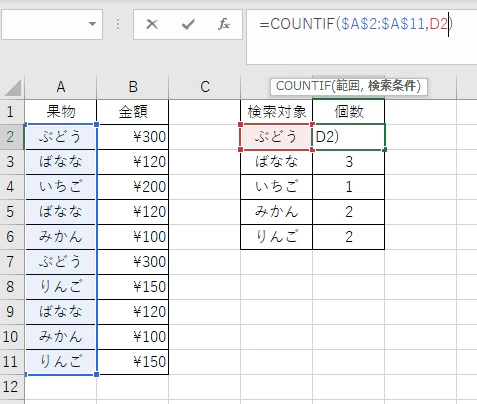Select row 1 header

pyautogui.click(x=12, y=112)
